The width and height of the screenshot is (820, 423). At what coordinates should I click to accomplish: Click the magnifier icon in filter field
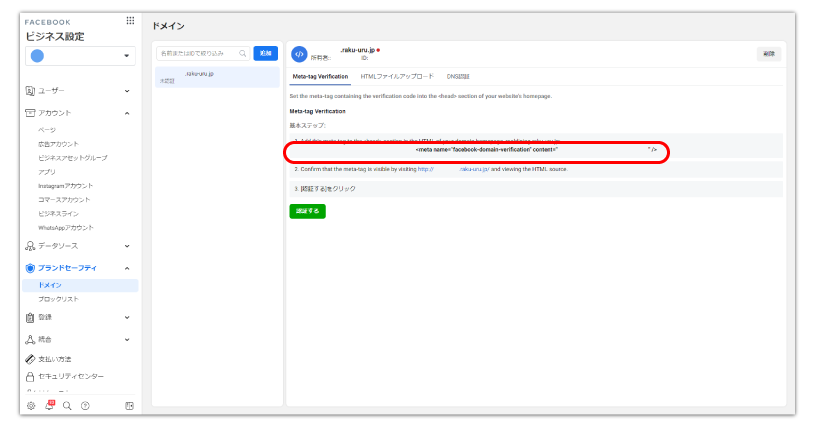click(x=243, y=53)
